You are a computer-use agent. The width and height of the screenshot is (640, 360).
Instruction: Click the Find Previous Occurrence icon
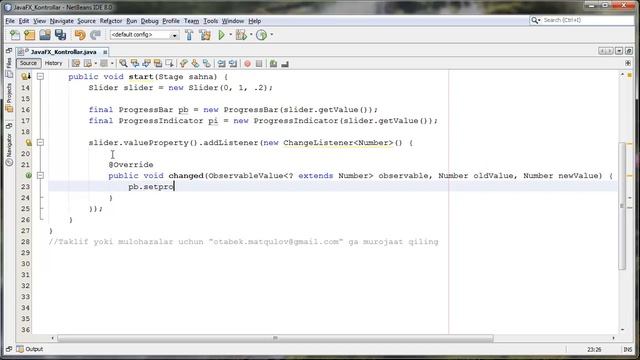click(x=135, y=64)
